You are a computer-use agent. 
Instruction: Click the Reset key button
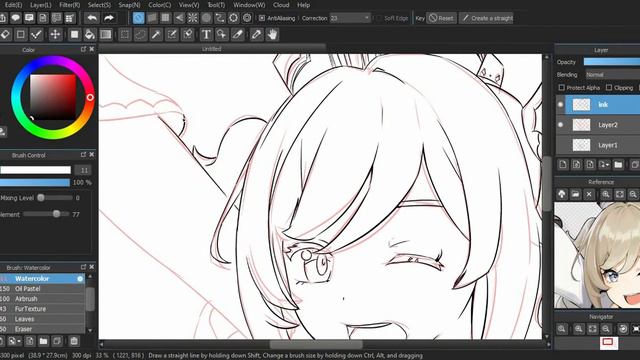coord(441,18)
